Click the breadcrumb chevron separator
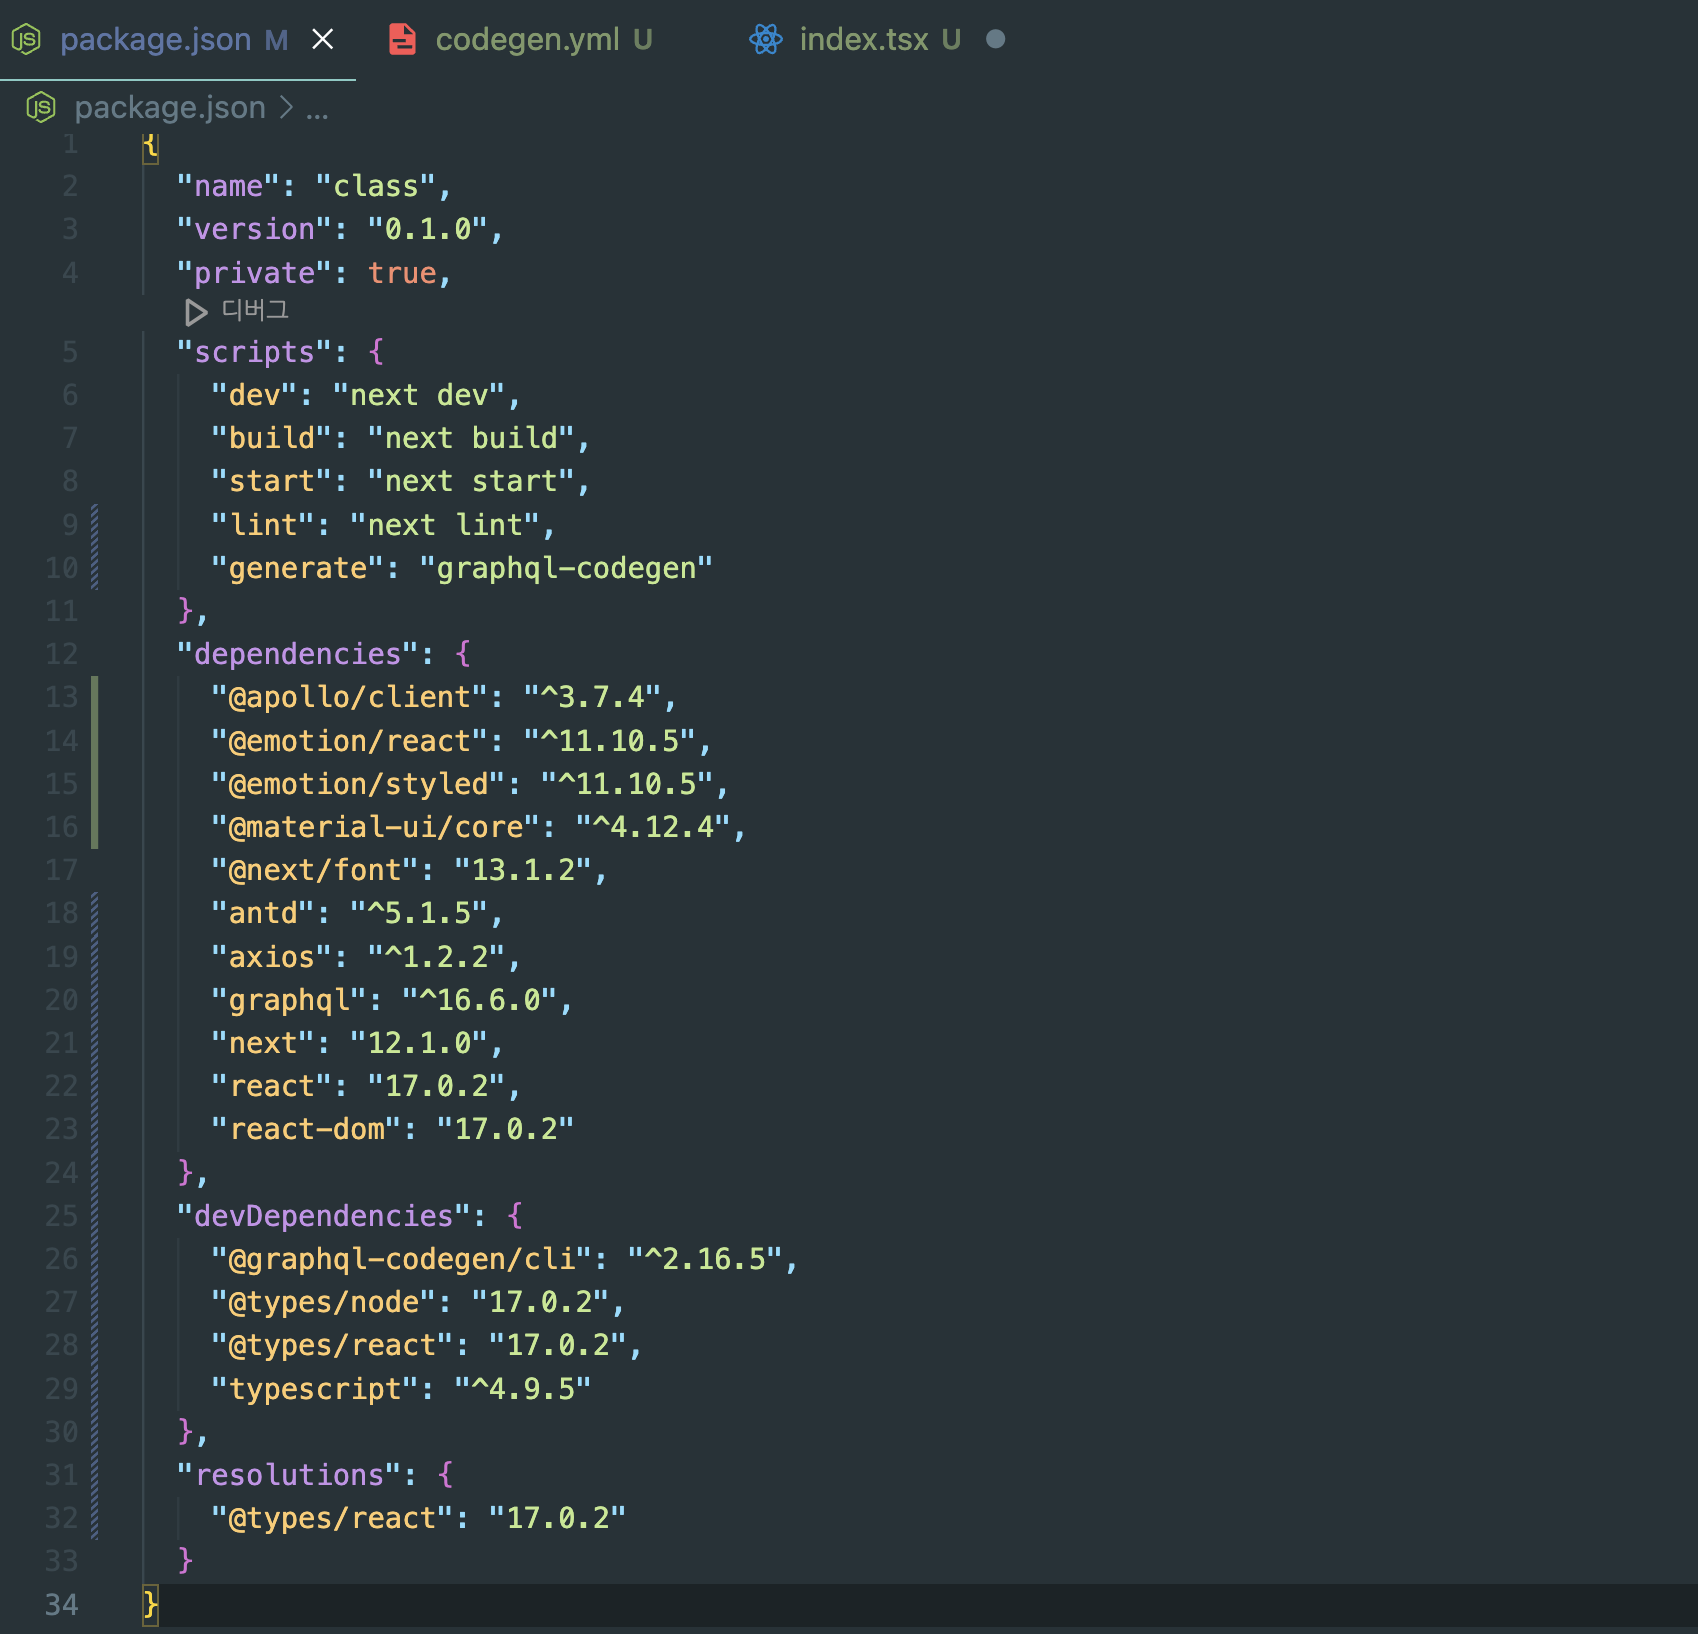Screen dimensions: 1698x1634 pos(286,107)
